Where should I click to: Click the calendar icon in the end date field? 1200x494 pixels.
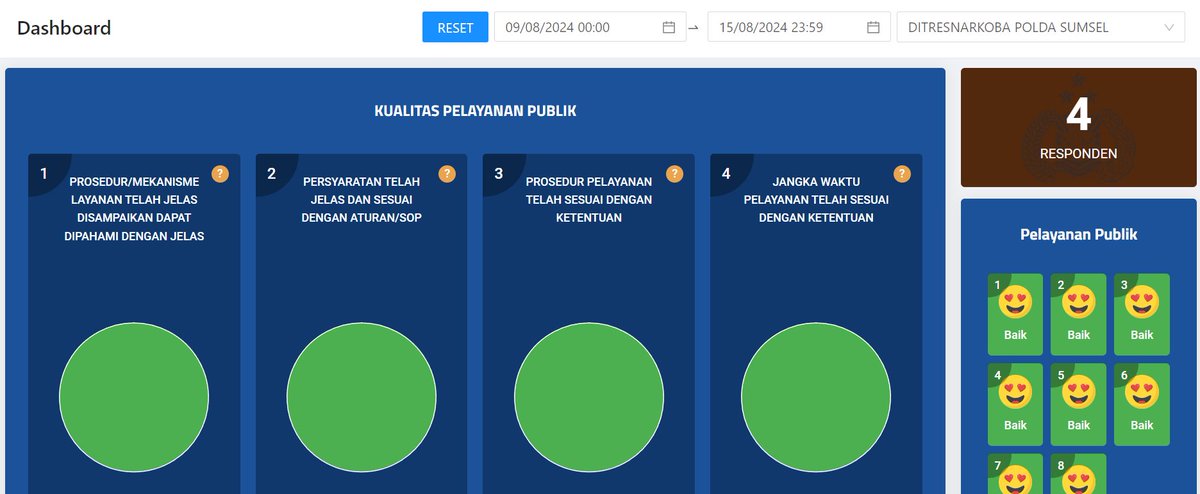873,27
